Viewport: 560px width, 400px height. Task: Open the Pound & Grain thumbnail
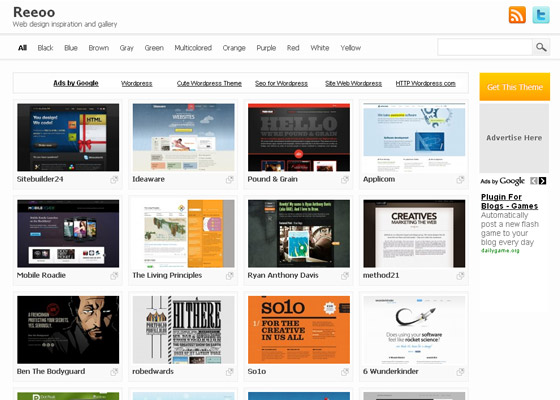click(x=299, y=138)
